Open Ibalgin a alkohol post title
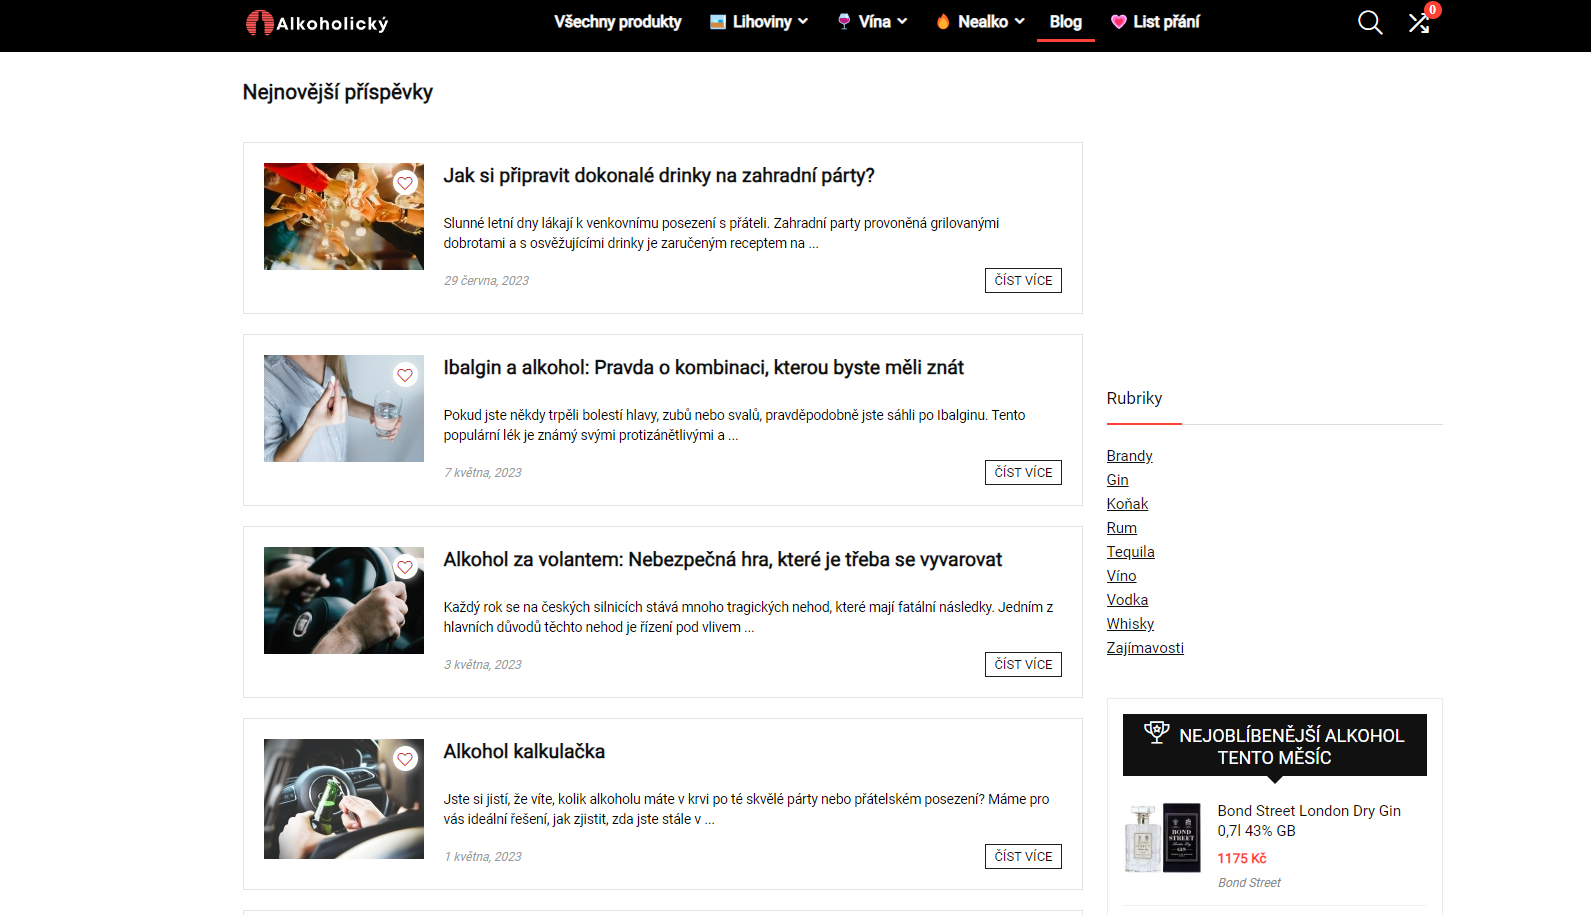 point(704,368)
